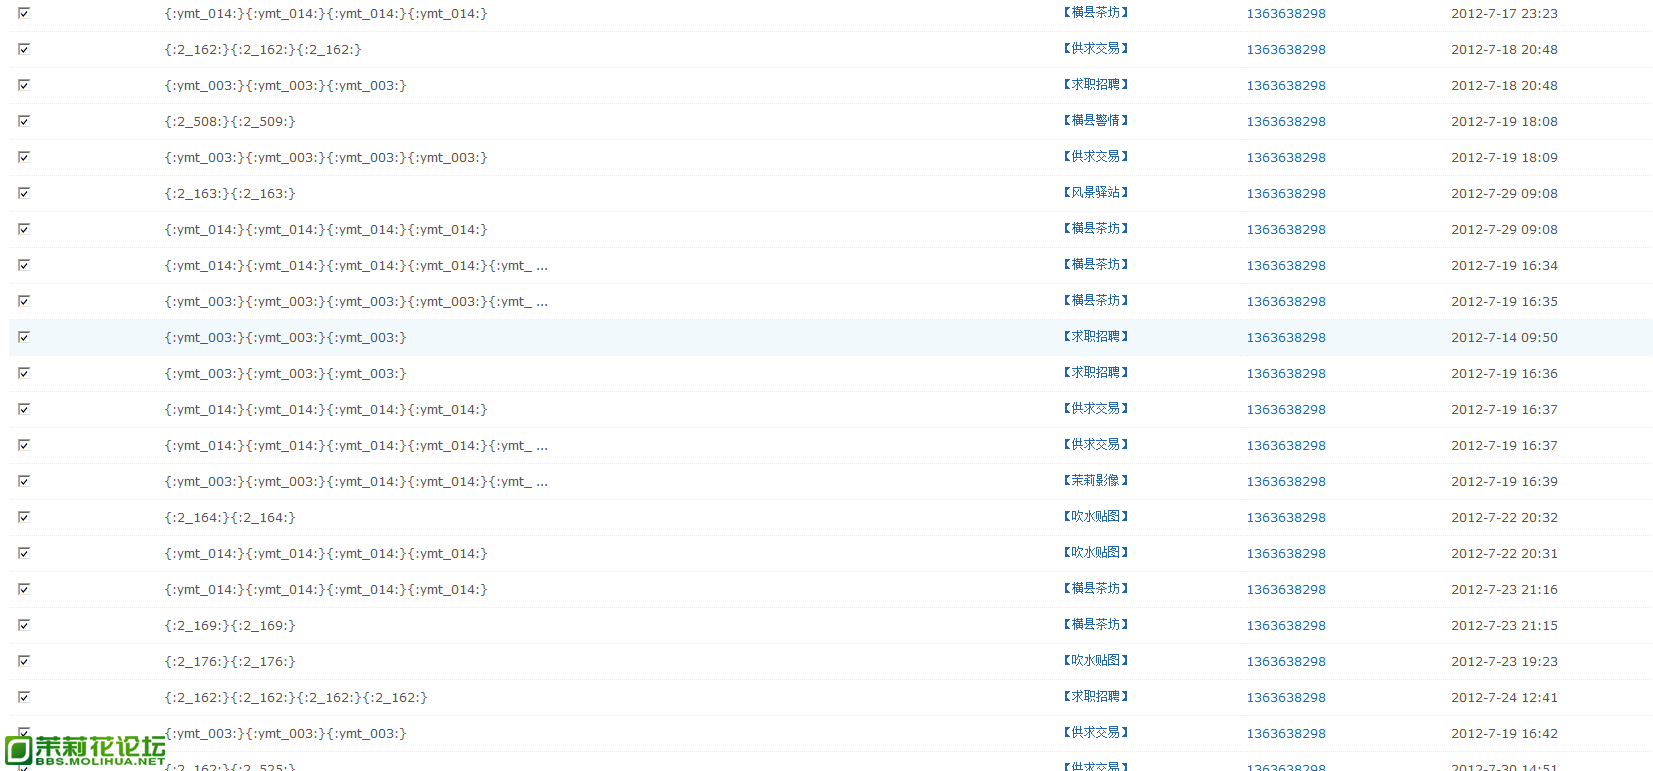Toggle checkbox of row dated 2012-7-23 19:23
This screenshot has width=1653, height=771.
click(24, 661)
